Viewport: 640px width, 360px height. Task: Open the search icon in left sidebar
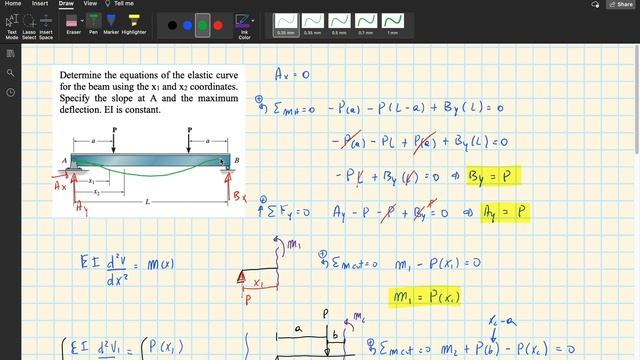coord(11,73)
